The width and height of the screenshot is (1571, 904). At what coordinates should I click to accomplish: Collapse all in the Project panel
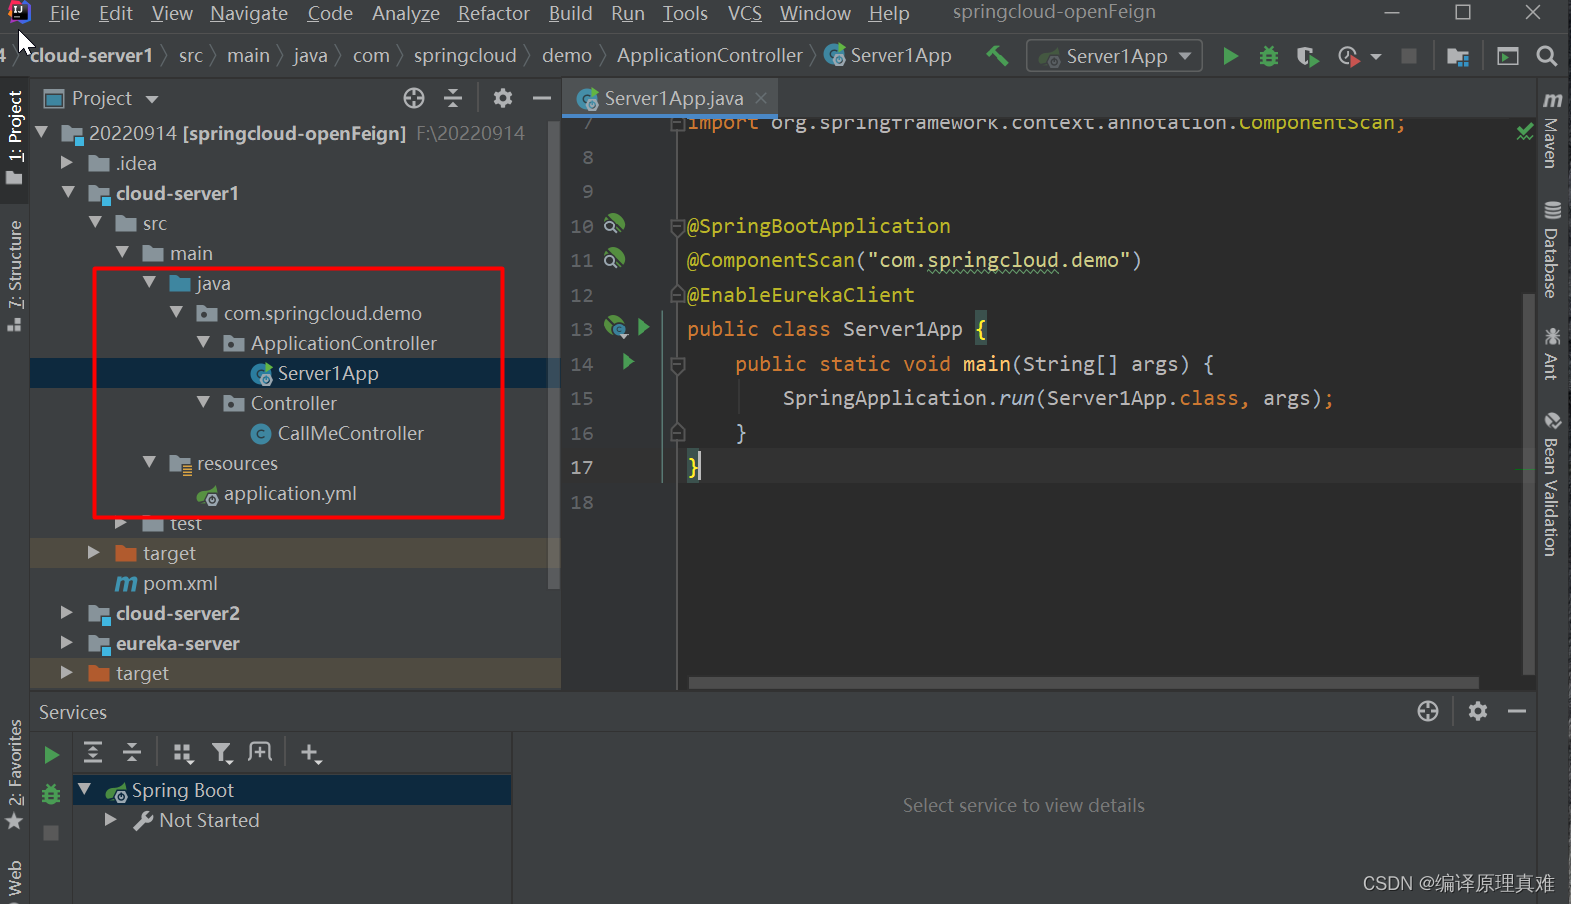[x=453, y=98]
